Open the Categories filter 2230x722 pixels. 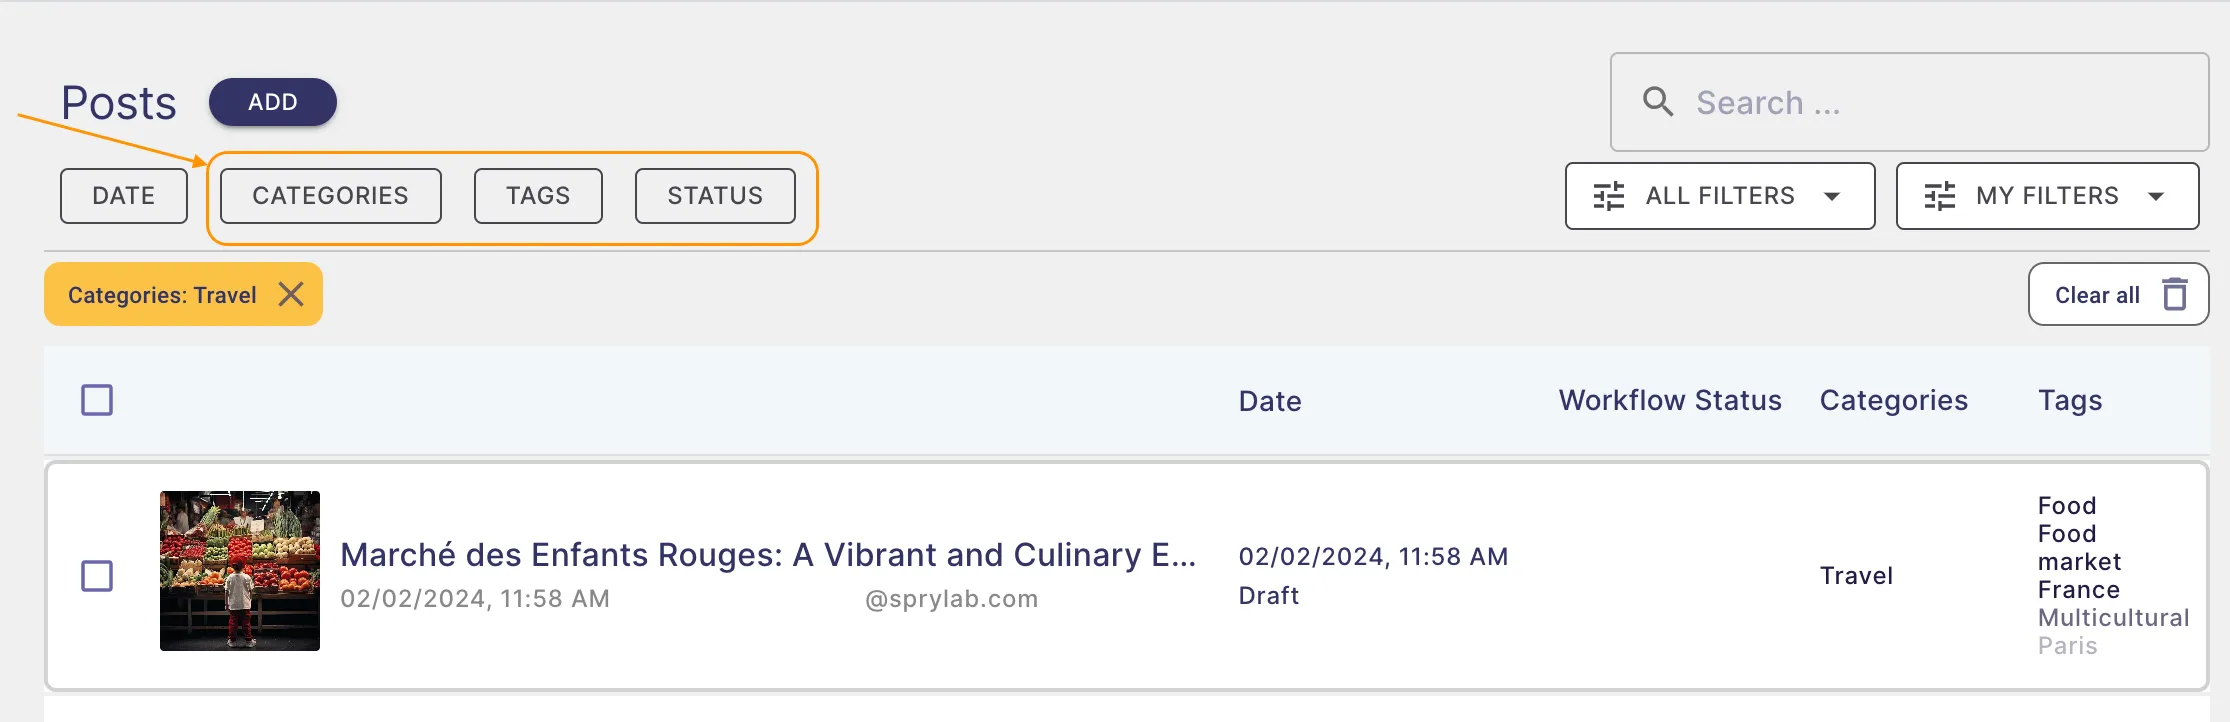[x=330, y=196]
